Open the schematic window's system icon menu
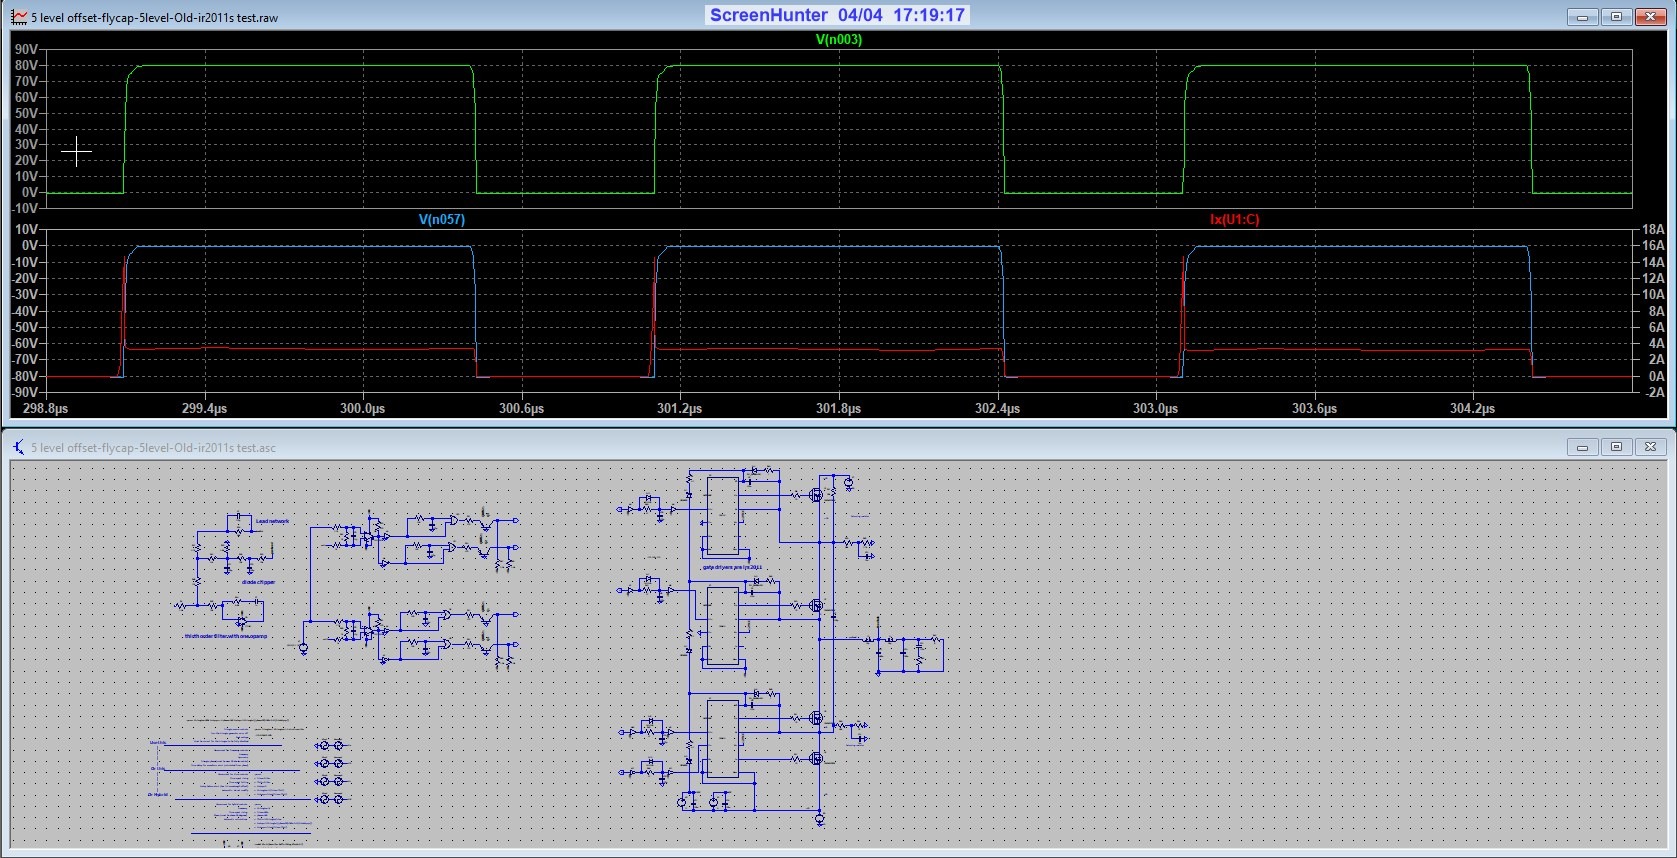This screenshot has width=1677, height=858. (x=19, y=447)
